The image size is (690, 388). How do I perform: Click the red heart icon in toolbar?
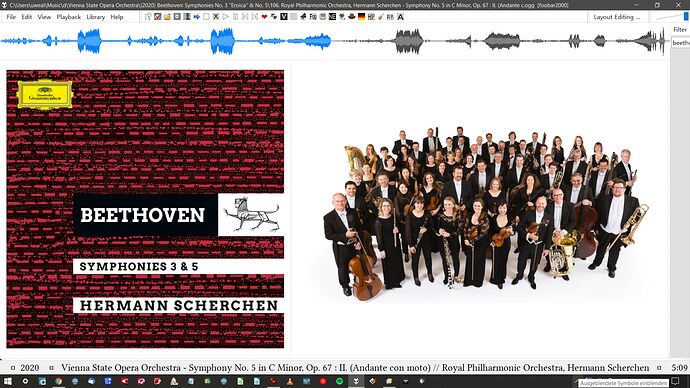click(264, 17)
